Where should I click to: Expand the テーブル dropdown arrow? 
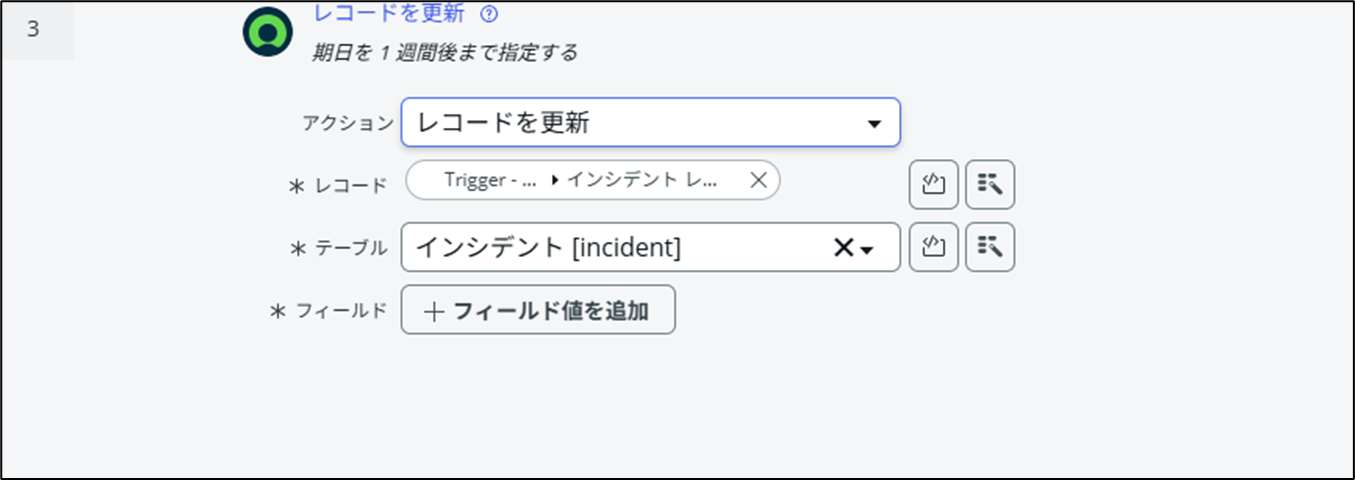click(867, 250)
